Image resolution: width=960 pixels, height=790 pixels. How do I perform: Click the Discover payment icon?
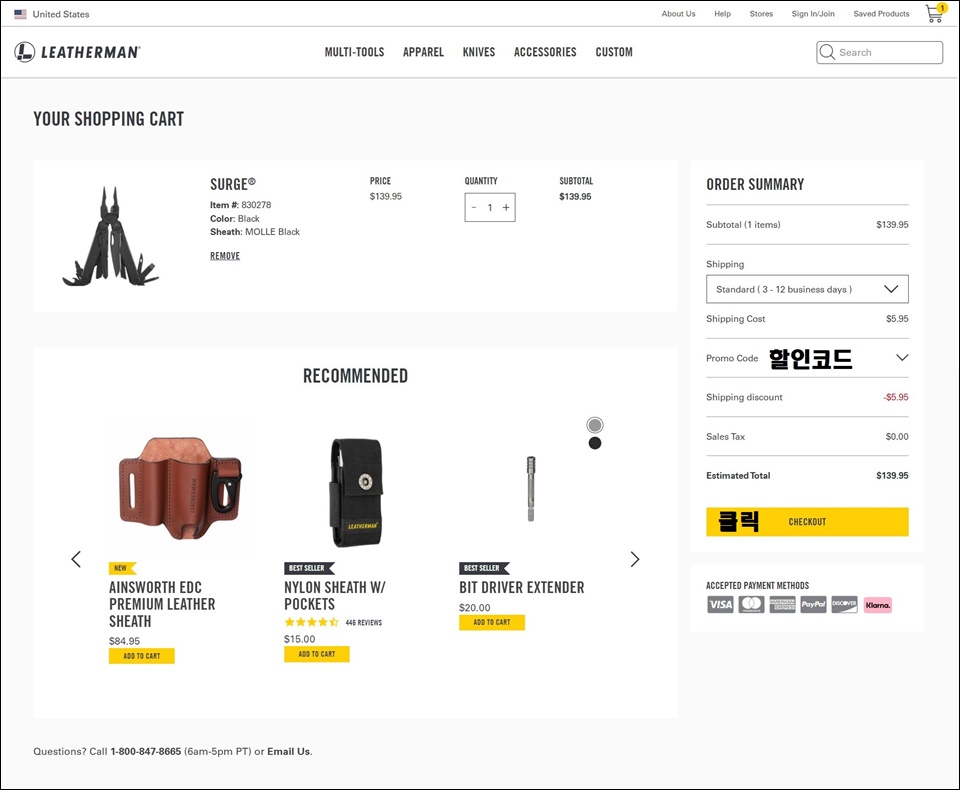[844, 605]
